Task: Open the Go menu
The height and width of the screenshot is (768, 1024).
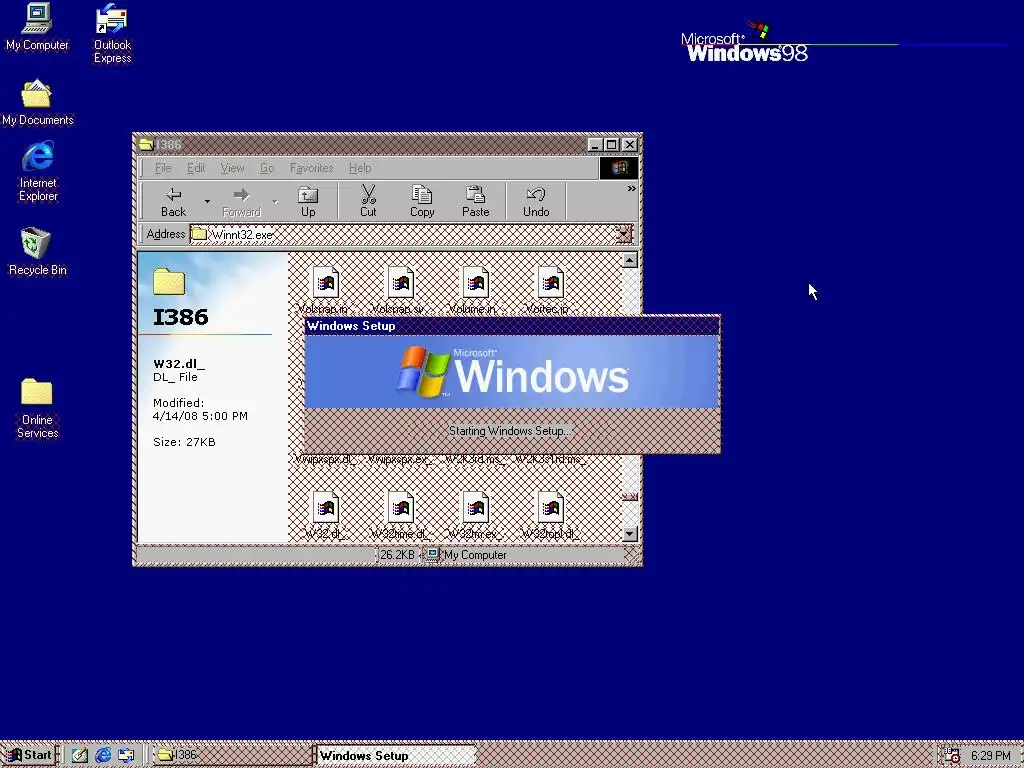Action: tap(266, 168)
